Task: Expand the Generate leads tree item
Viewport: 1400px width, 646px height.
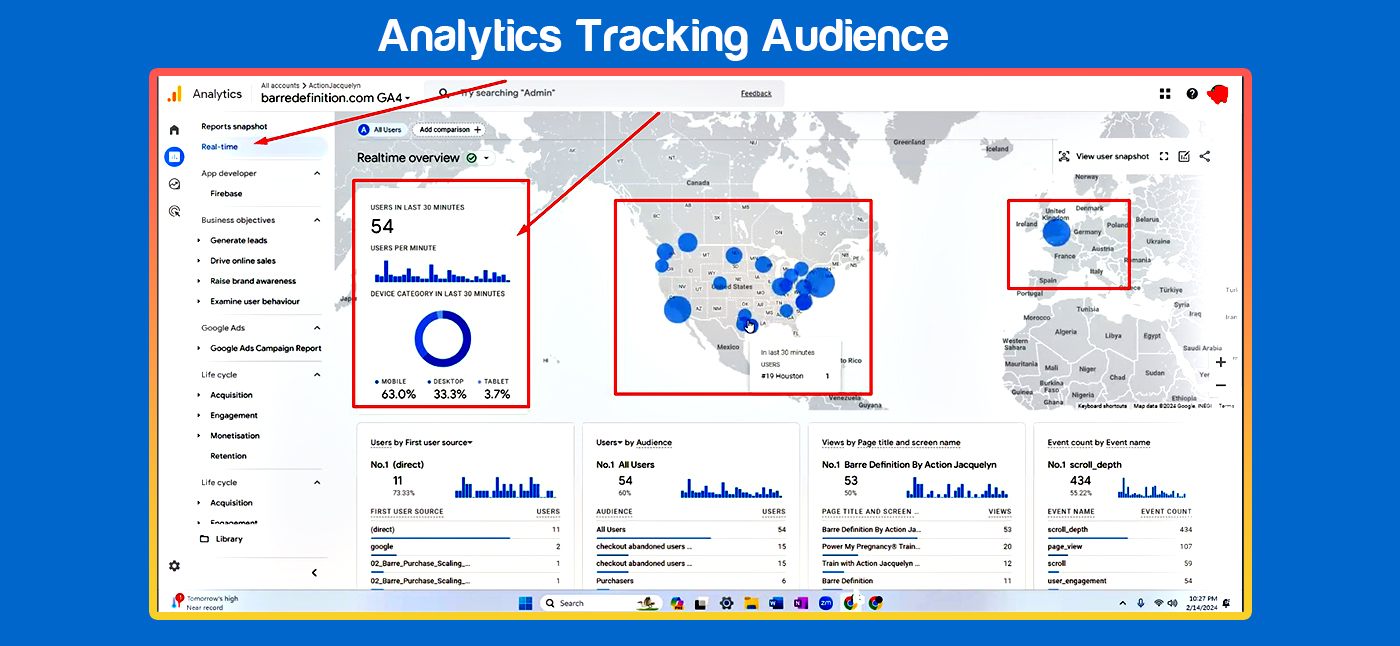Action: 199,240
